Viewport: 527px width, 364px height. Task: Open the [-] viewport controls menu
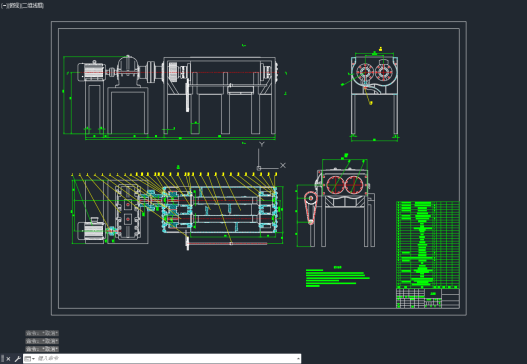tap(4, 6)
